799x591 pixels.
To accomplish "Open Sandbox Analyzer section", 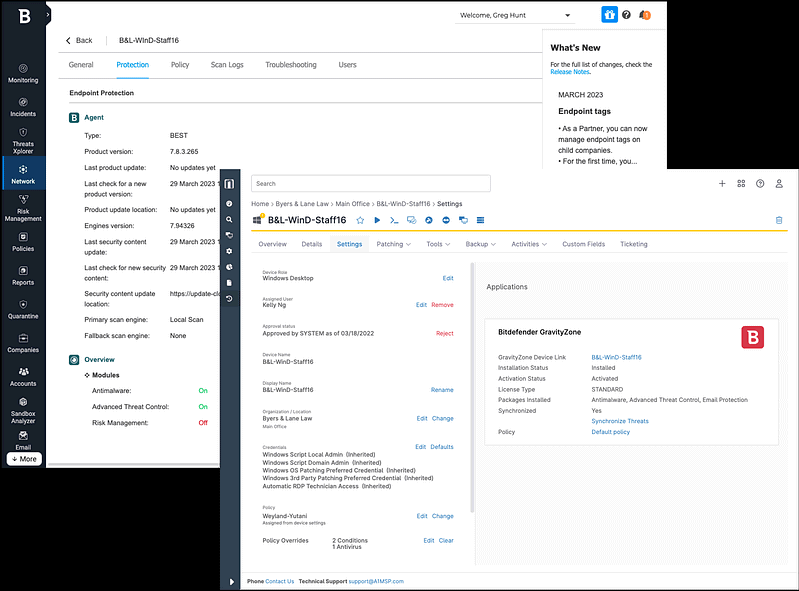I will tap(23, 410).
